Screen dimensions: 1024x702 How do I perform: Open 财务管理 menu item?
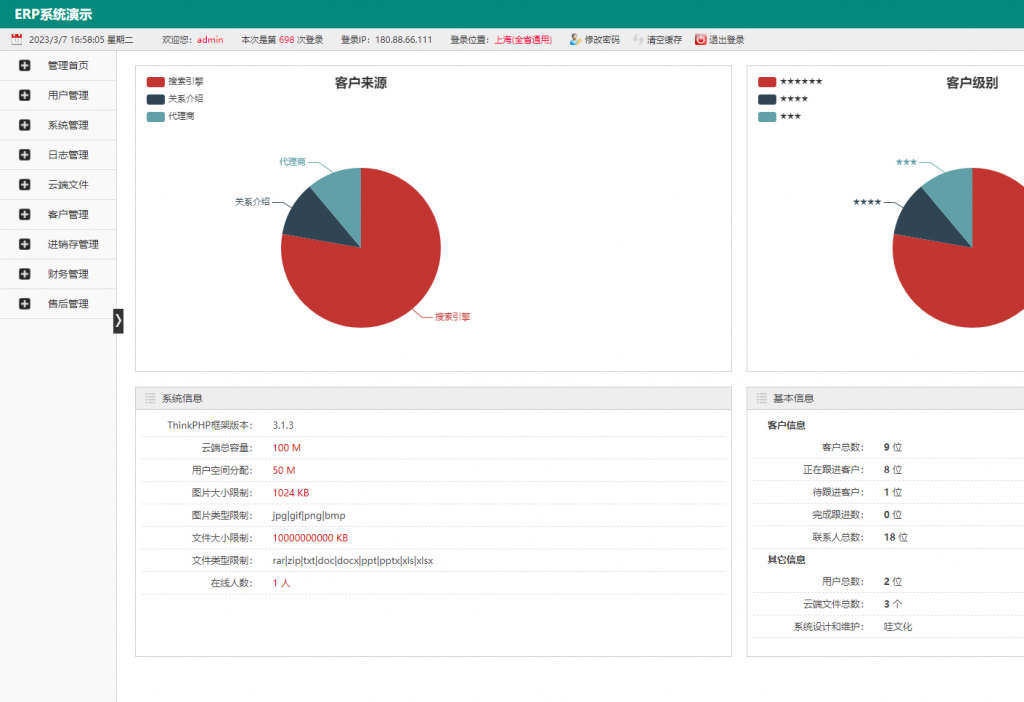[68, 274]
